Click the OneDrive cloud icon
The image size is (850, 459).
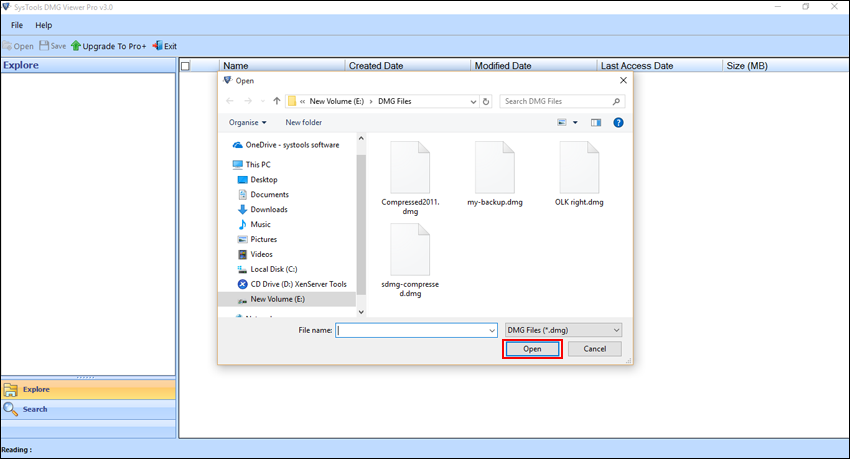click(237, 145)
